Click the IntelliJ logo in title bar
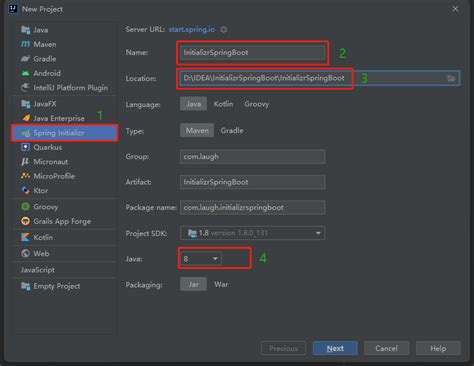Image resolution: width=474 pixels, height=366 pixels. (13, 9)
